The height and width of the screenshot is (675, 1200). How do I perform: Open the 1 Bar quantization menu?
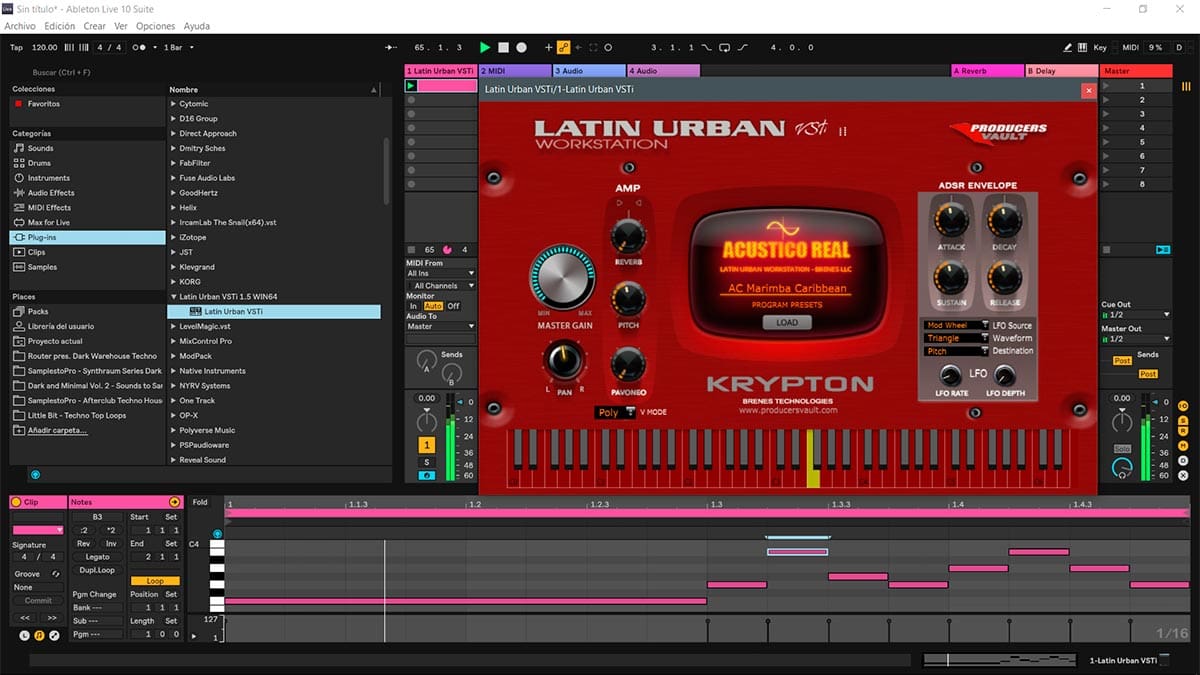click(x=178, y=47)
